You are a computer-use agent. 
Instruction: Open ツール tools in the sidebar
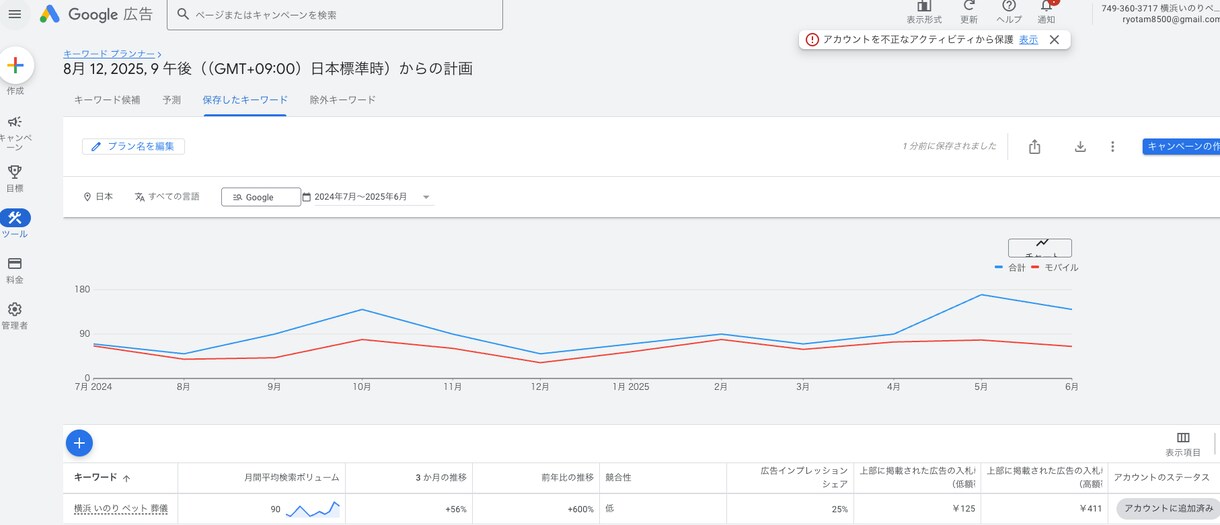coord(15,224)
